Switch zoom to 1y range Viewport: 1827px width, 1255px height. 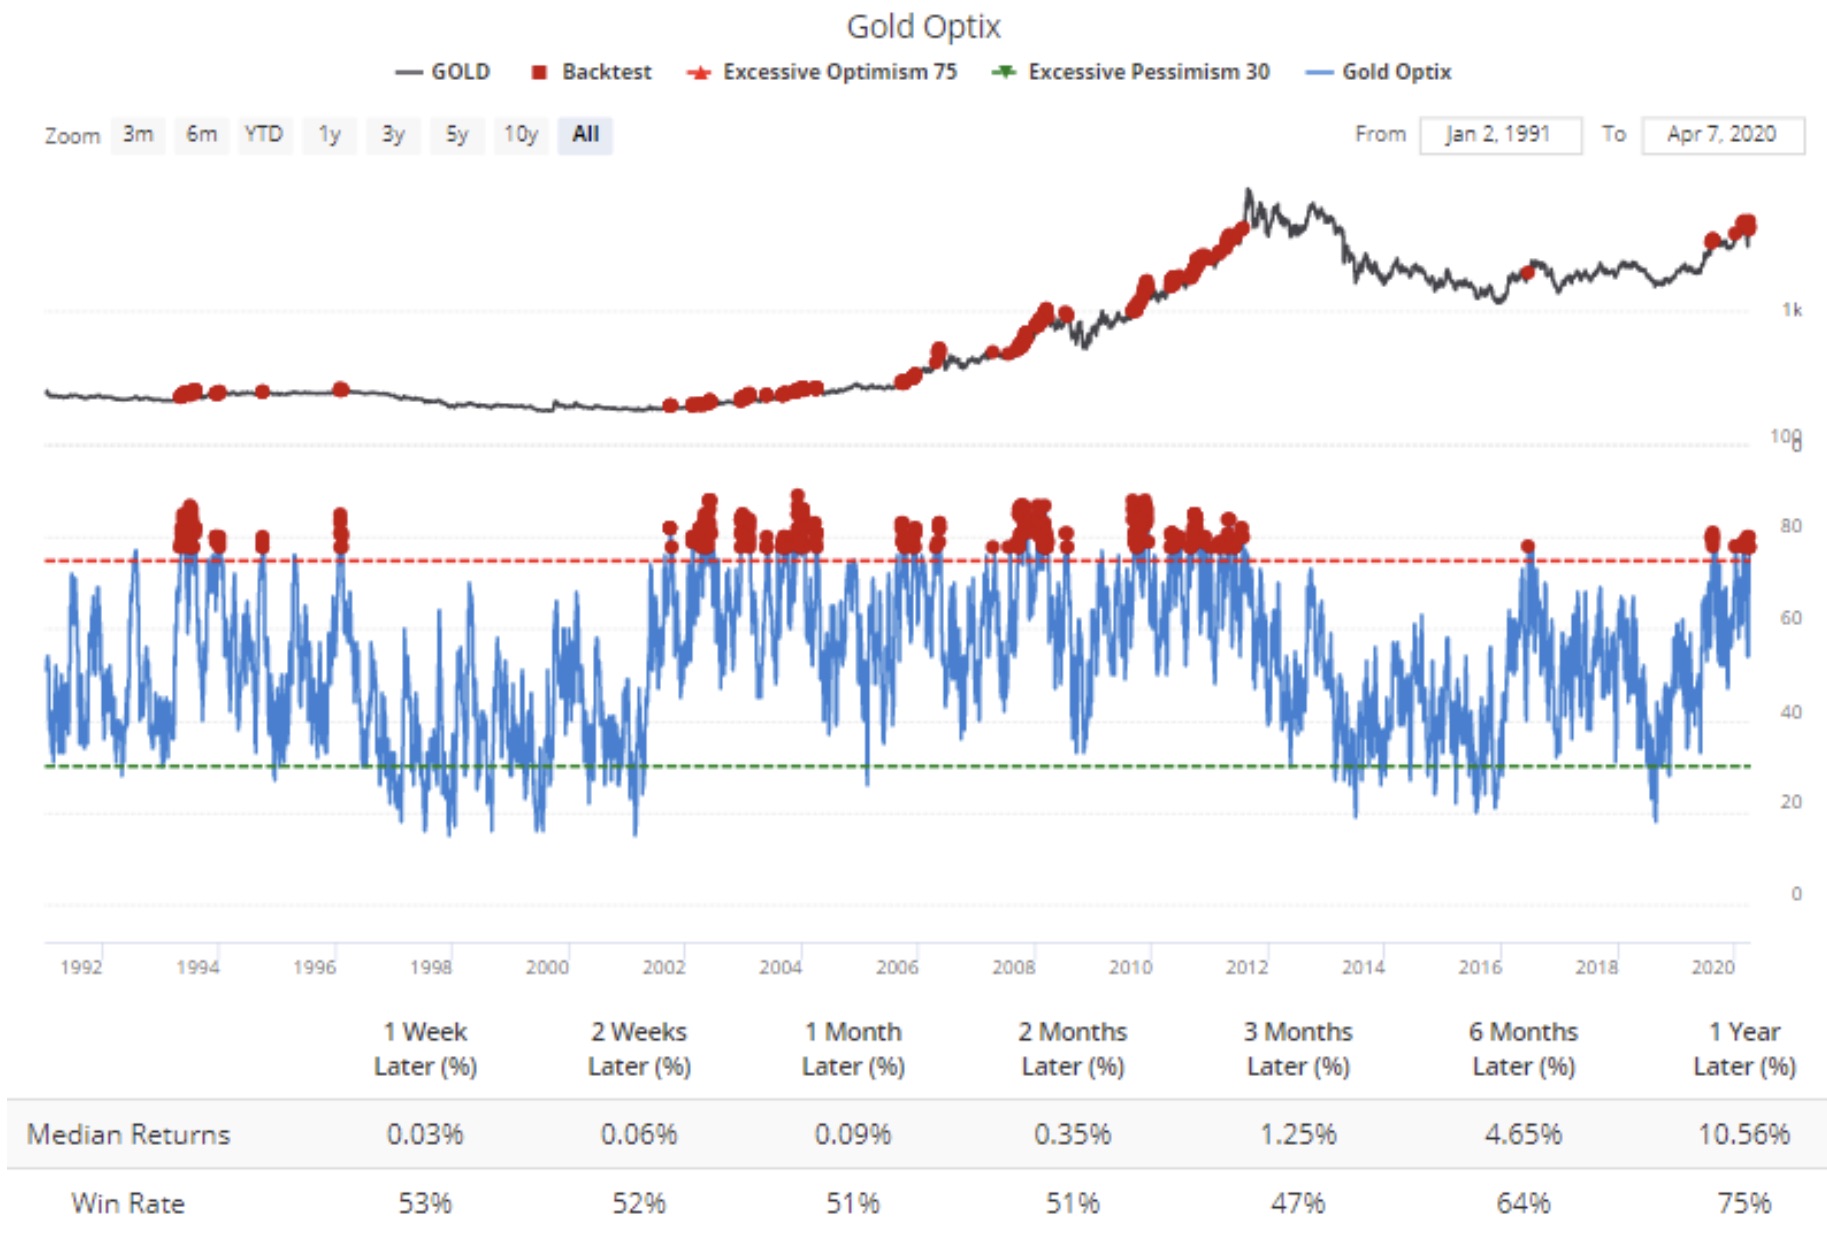pyautogui.click(x=329, y=134)
